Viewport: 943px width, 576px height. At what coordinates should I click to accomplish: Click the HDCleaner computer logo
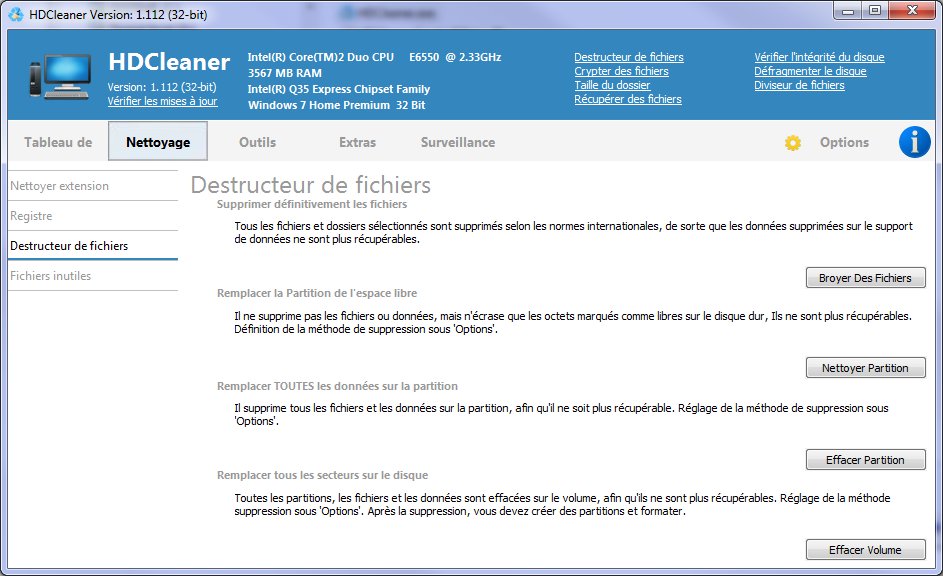pyautogui.click(x=61, y=77)
